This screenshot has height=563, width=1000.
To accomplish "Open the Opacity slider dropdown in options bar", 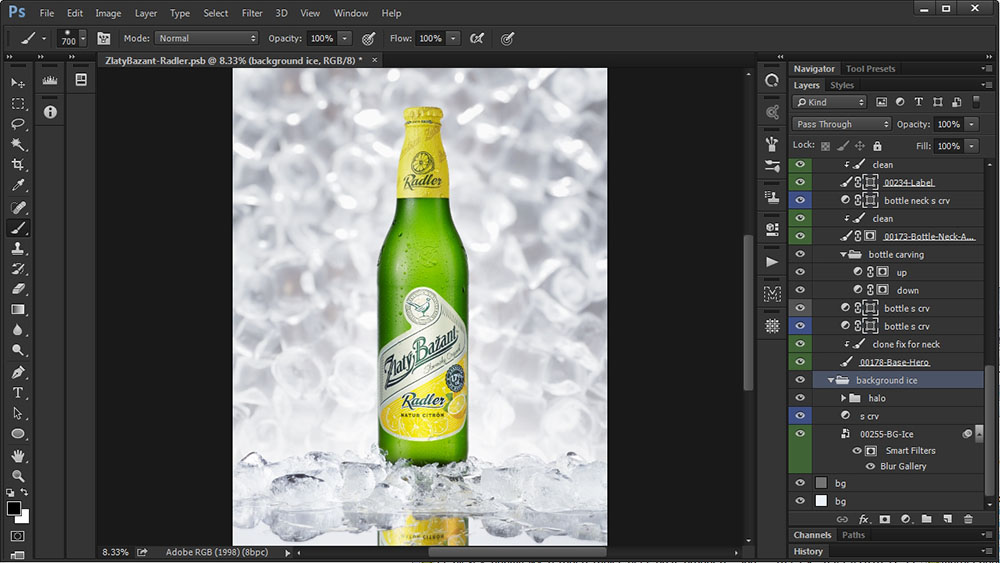I will [x=344, y=38].
